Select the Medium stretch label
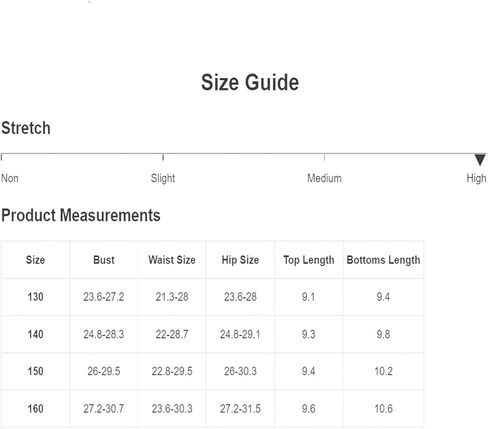488x429 pixels. 324,178
